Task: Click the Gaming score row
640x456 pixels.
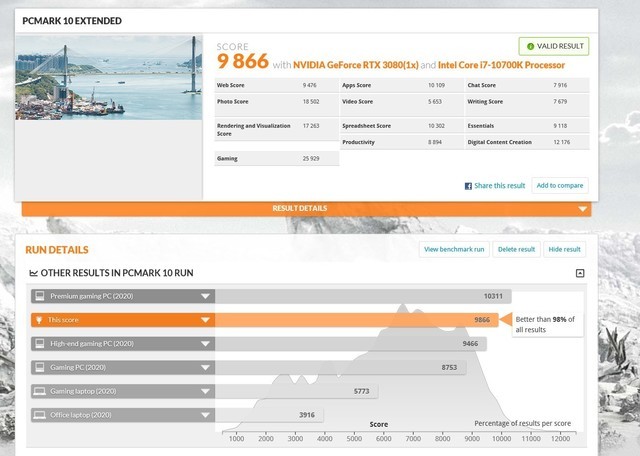Action: point(276,158)
